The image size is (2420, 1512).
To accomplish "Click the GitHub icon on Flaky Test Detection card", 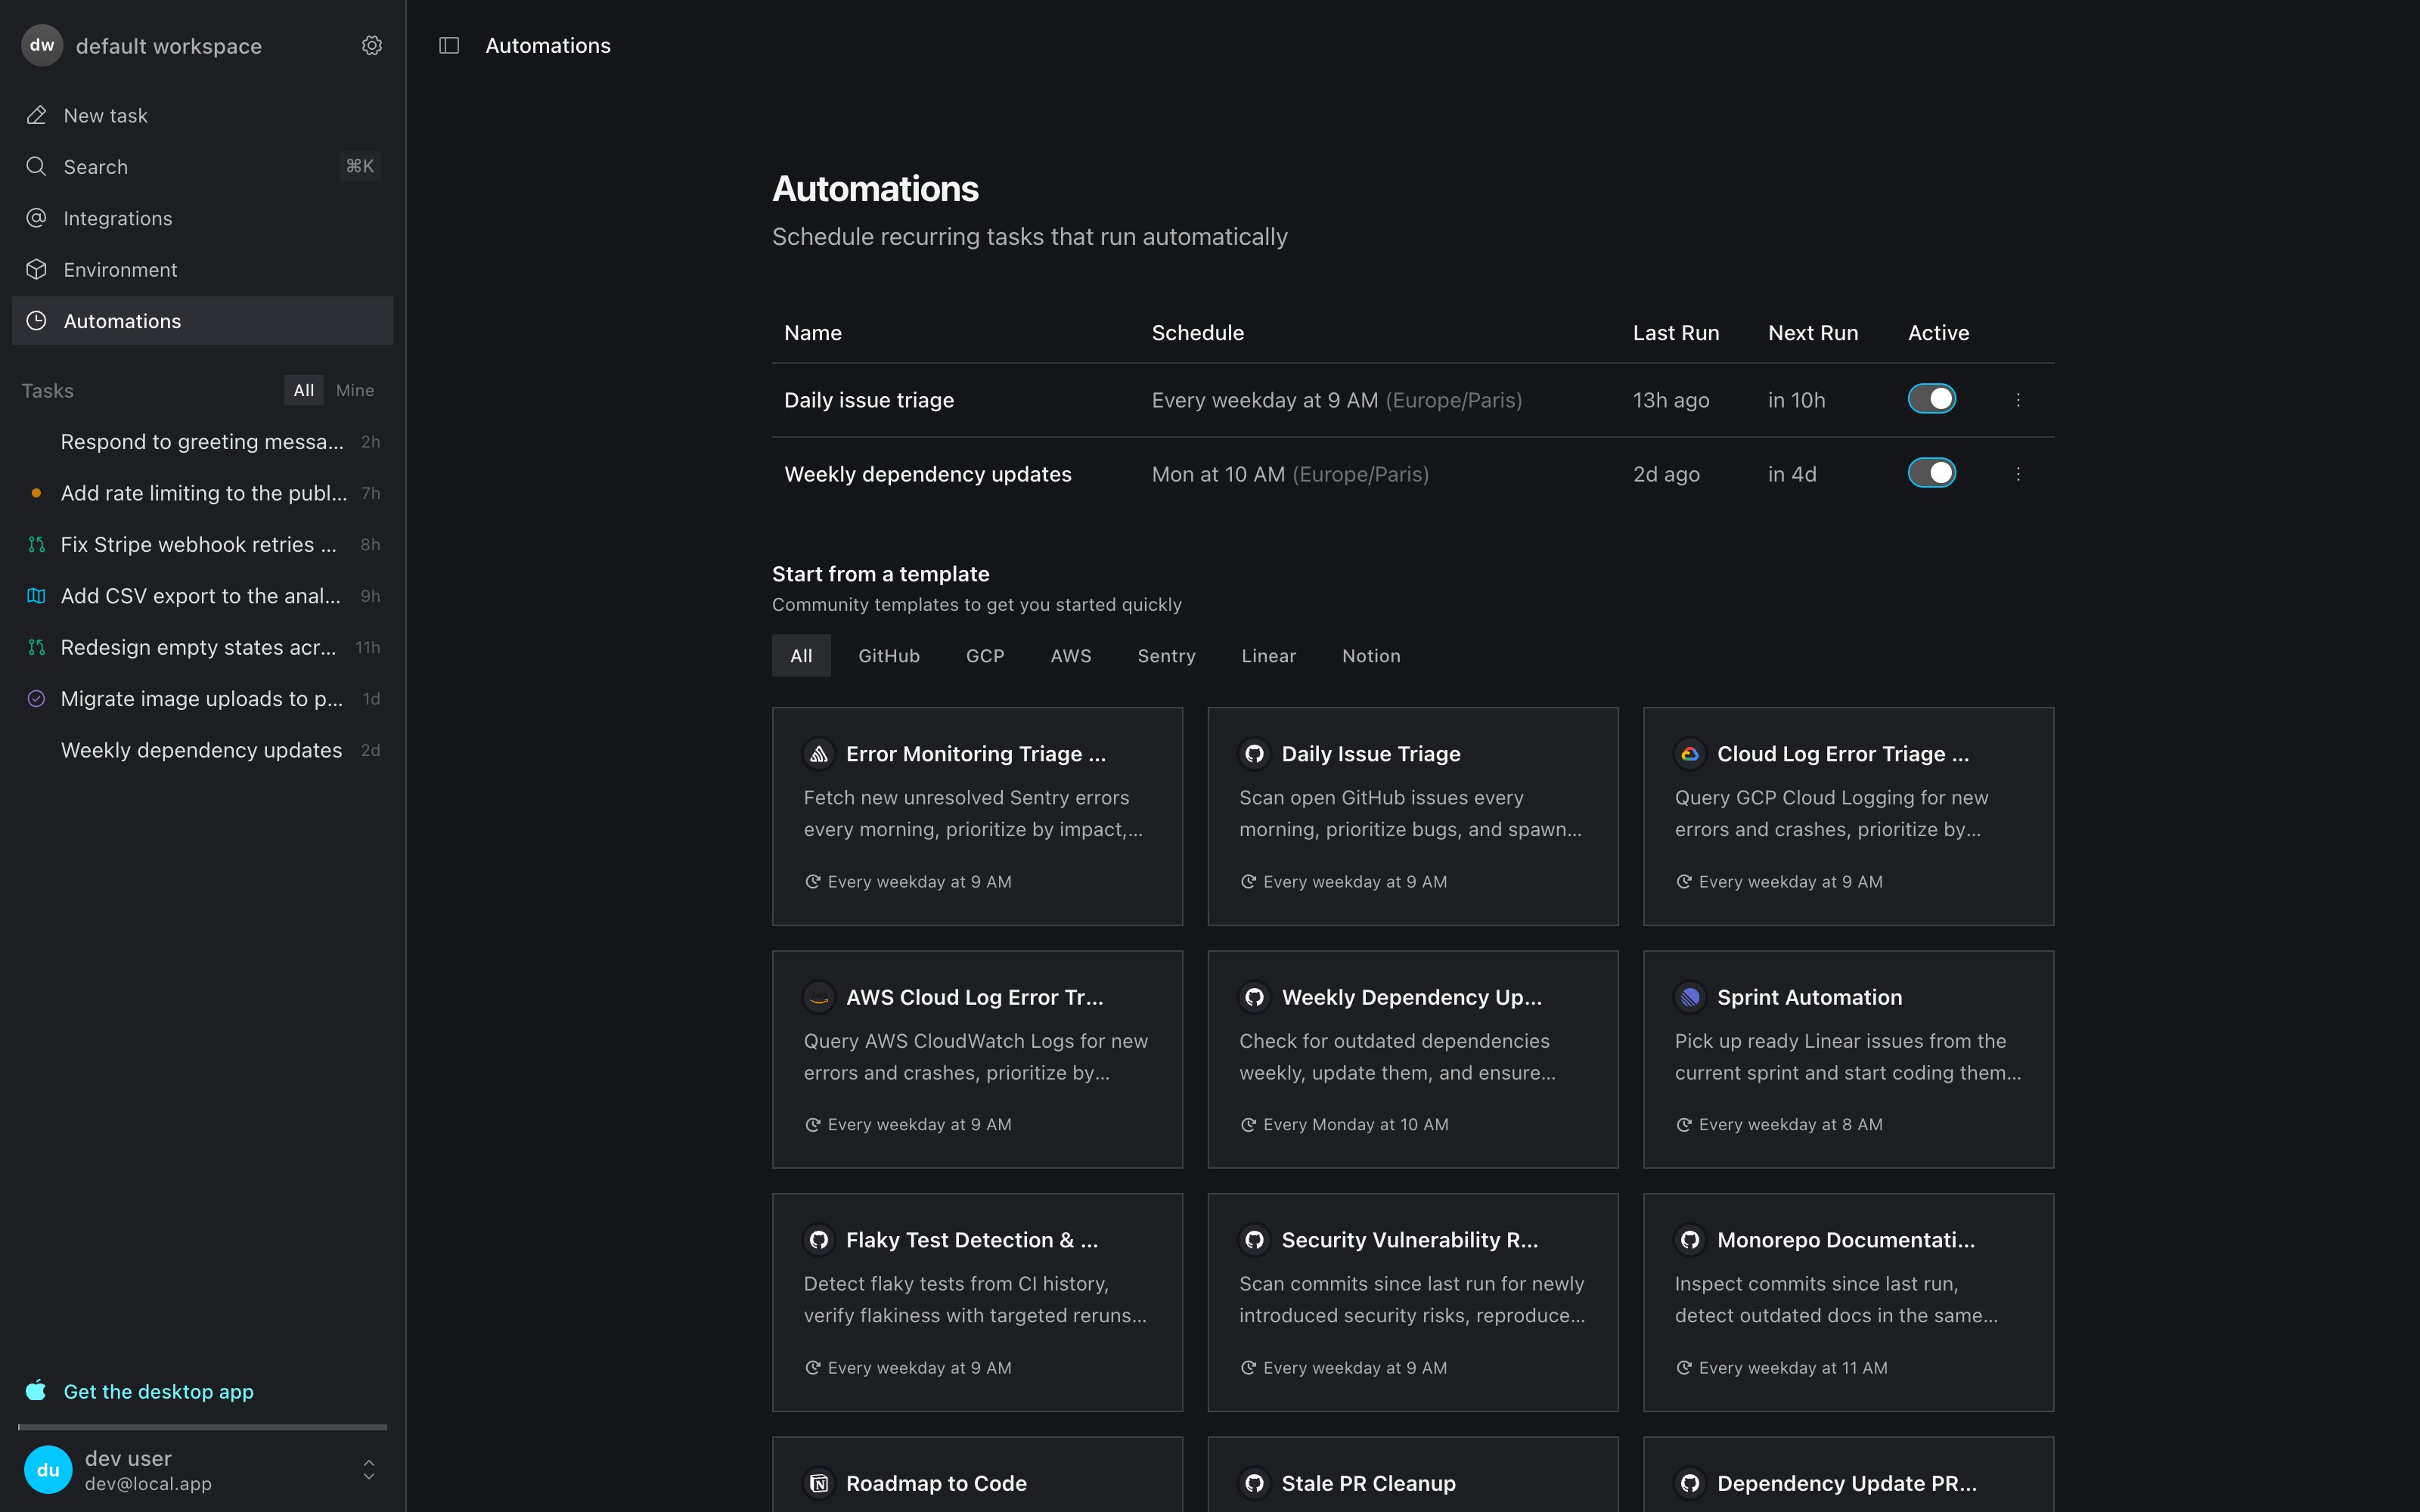I will (819, 1240).
